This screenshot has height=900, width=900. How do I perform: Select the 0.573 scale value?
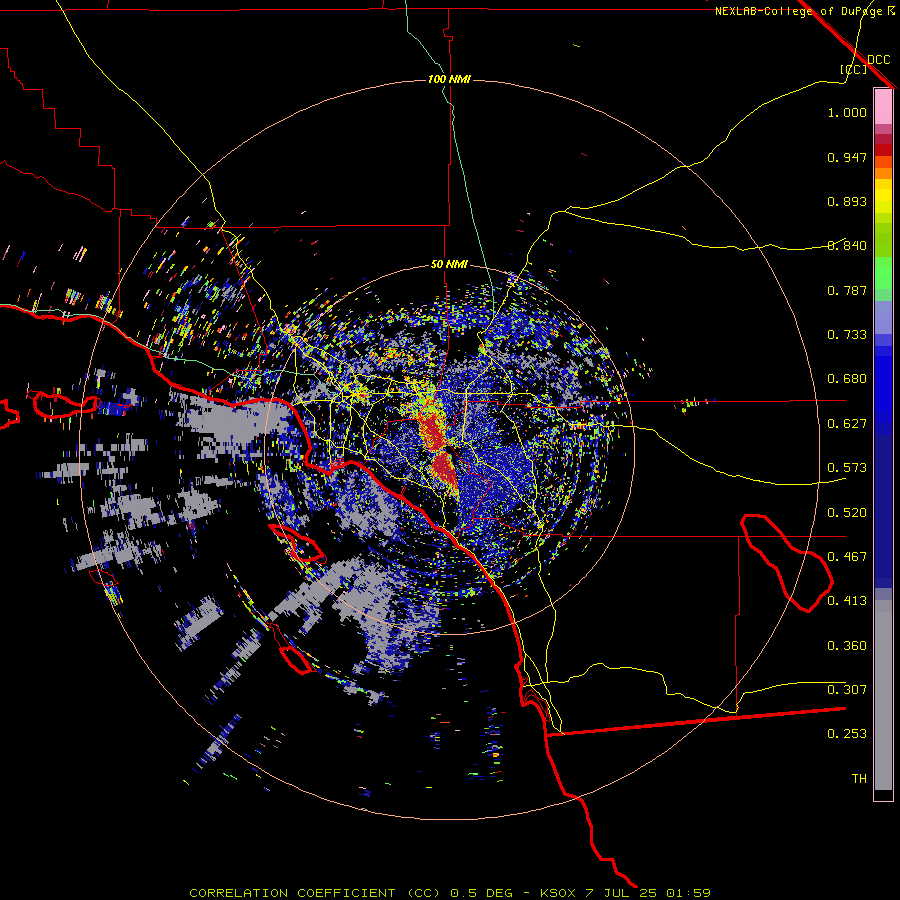click(847, 468)
